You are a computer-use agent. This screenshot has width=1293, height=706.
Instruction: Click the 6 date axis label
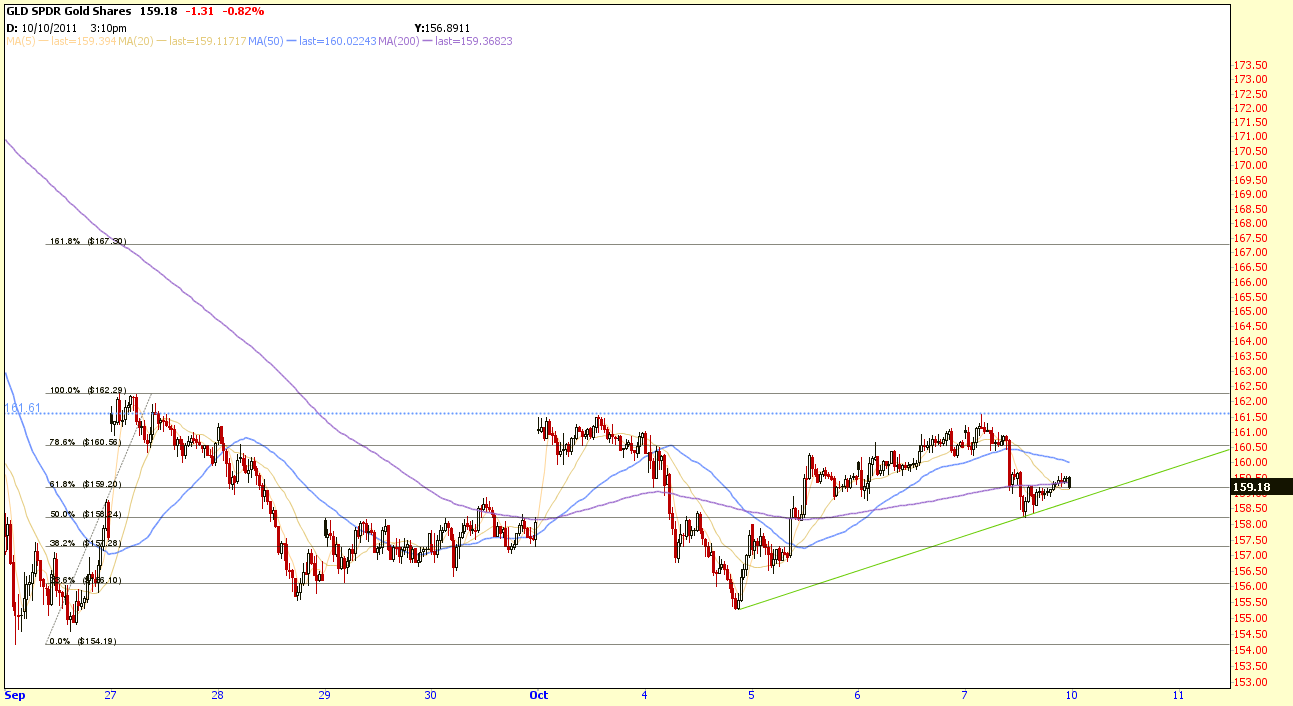coord(858,695)
